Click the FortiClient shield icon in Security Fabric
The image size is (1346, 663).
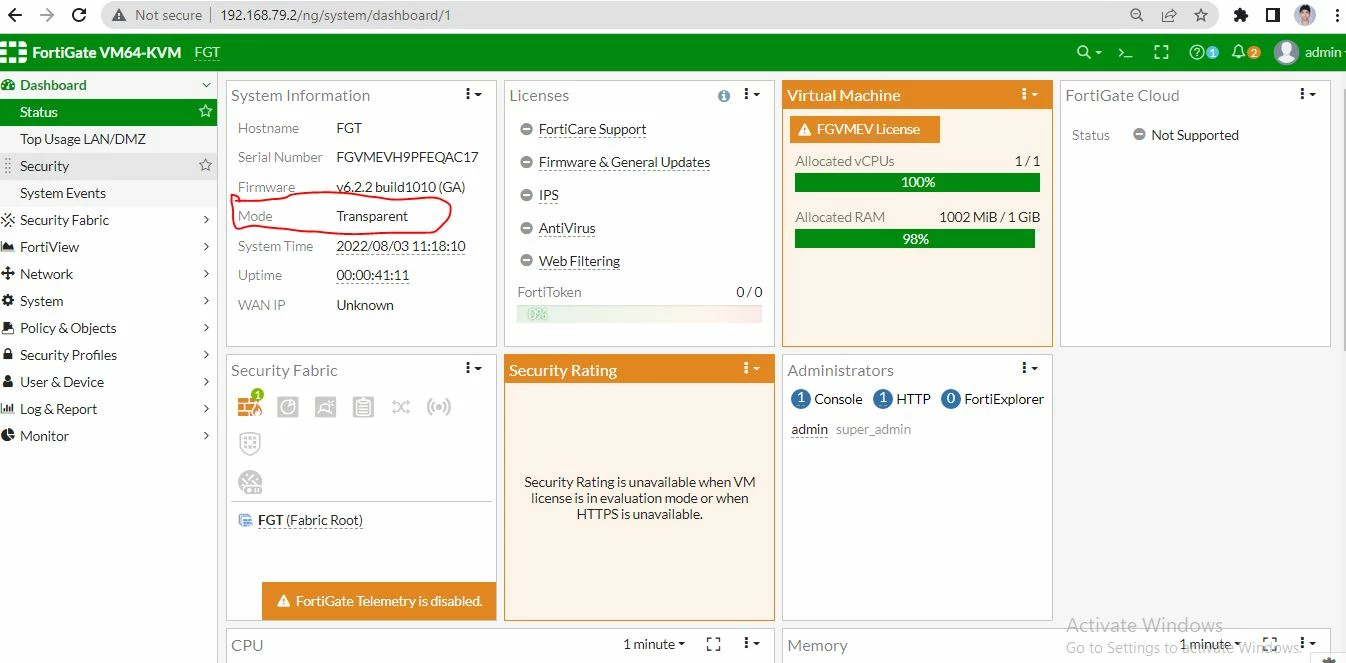[250, 443]
